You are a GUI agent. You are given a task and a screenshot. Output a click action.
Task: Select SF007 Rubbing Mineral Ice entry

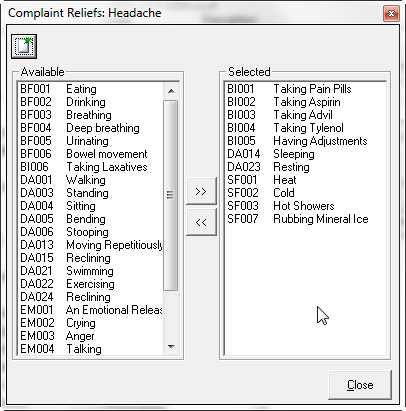(x=305, y=219)
